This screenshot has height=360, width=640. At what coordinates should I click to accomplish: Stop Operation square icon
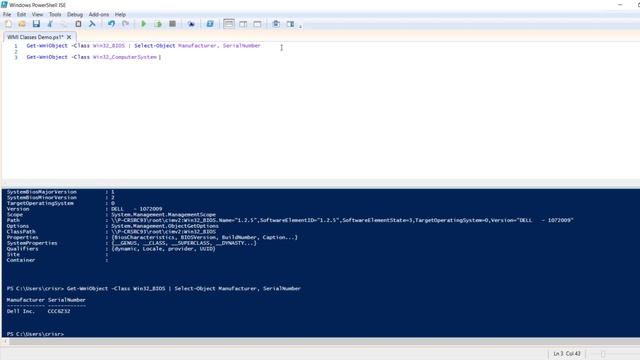click(x=173, y=24)
